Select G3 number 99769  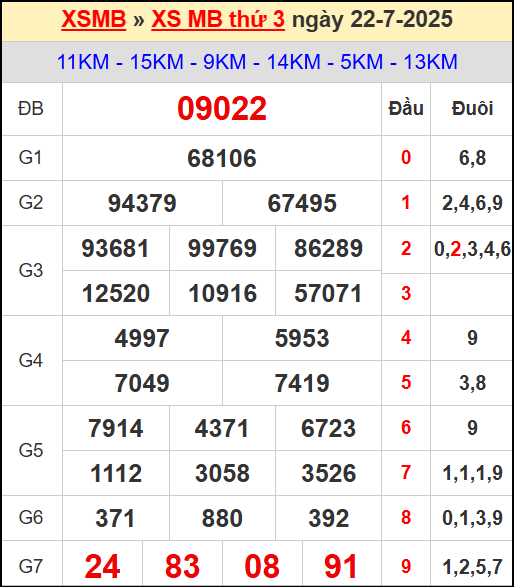click(222, 248)
